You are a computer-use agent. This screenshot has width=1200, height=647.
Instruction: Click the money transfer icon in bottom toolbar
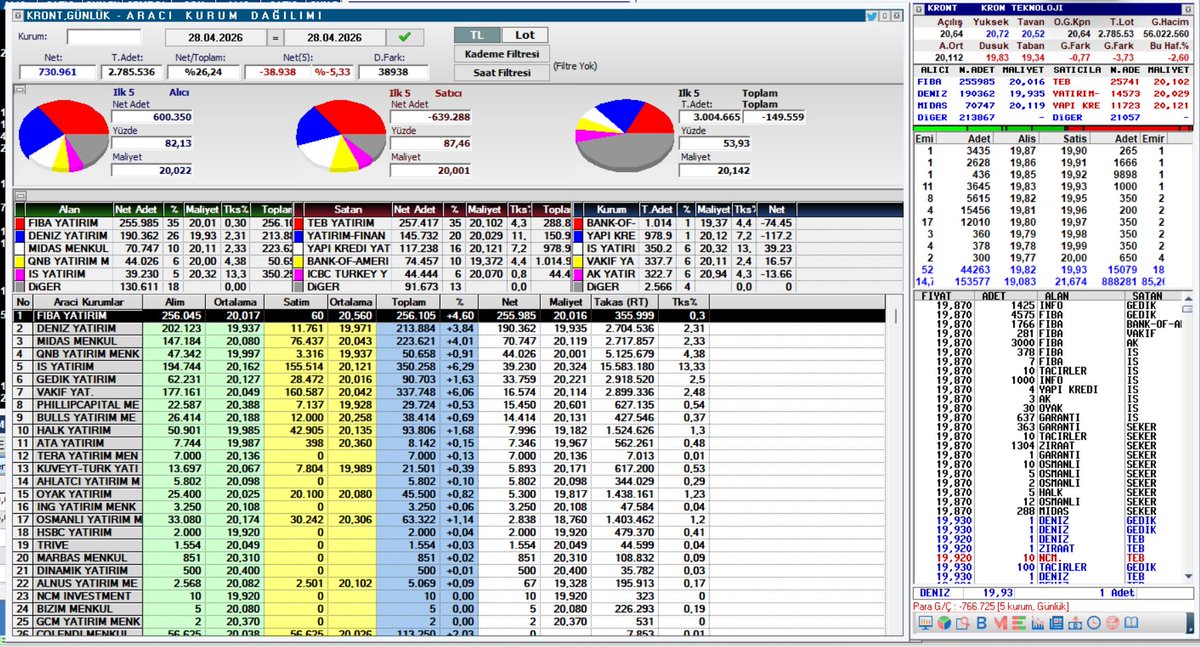coord(1075,623)
